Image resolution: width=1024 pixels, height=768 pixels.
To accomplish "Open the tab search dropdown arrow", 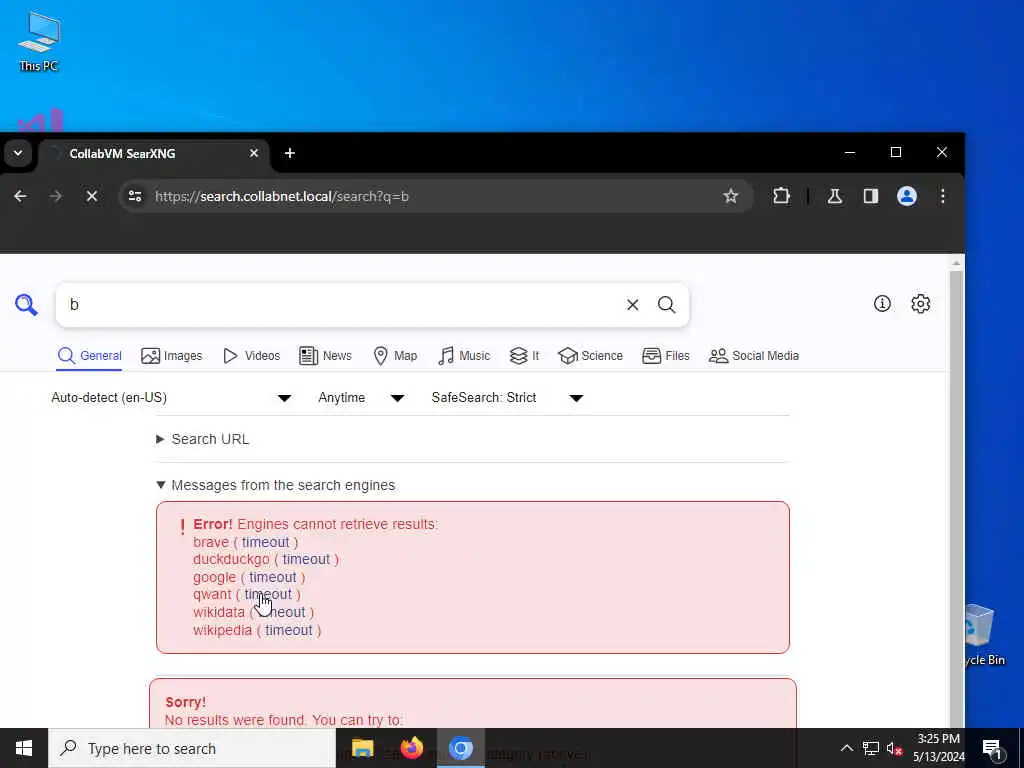I will click(18, 153).
